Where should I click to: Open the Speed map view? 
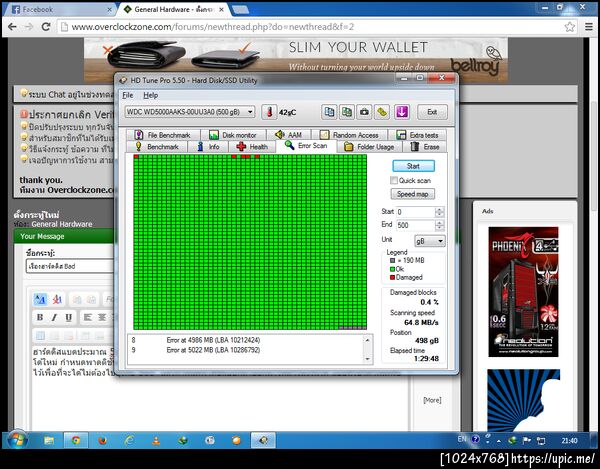412,194
